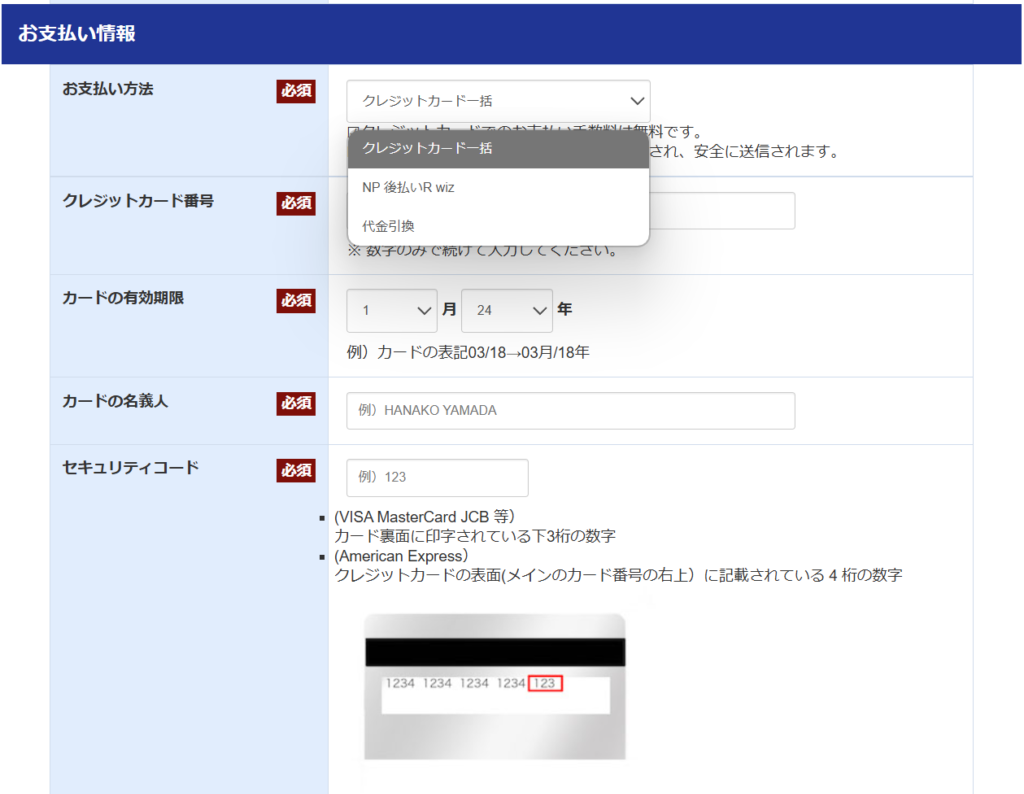This screenshot has height=794, width=1024.
Task: Focus the HANAKO YAMADA cardholder name field
Action: click(570, 410)
